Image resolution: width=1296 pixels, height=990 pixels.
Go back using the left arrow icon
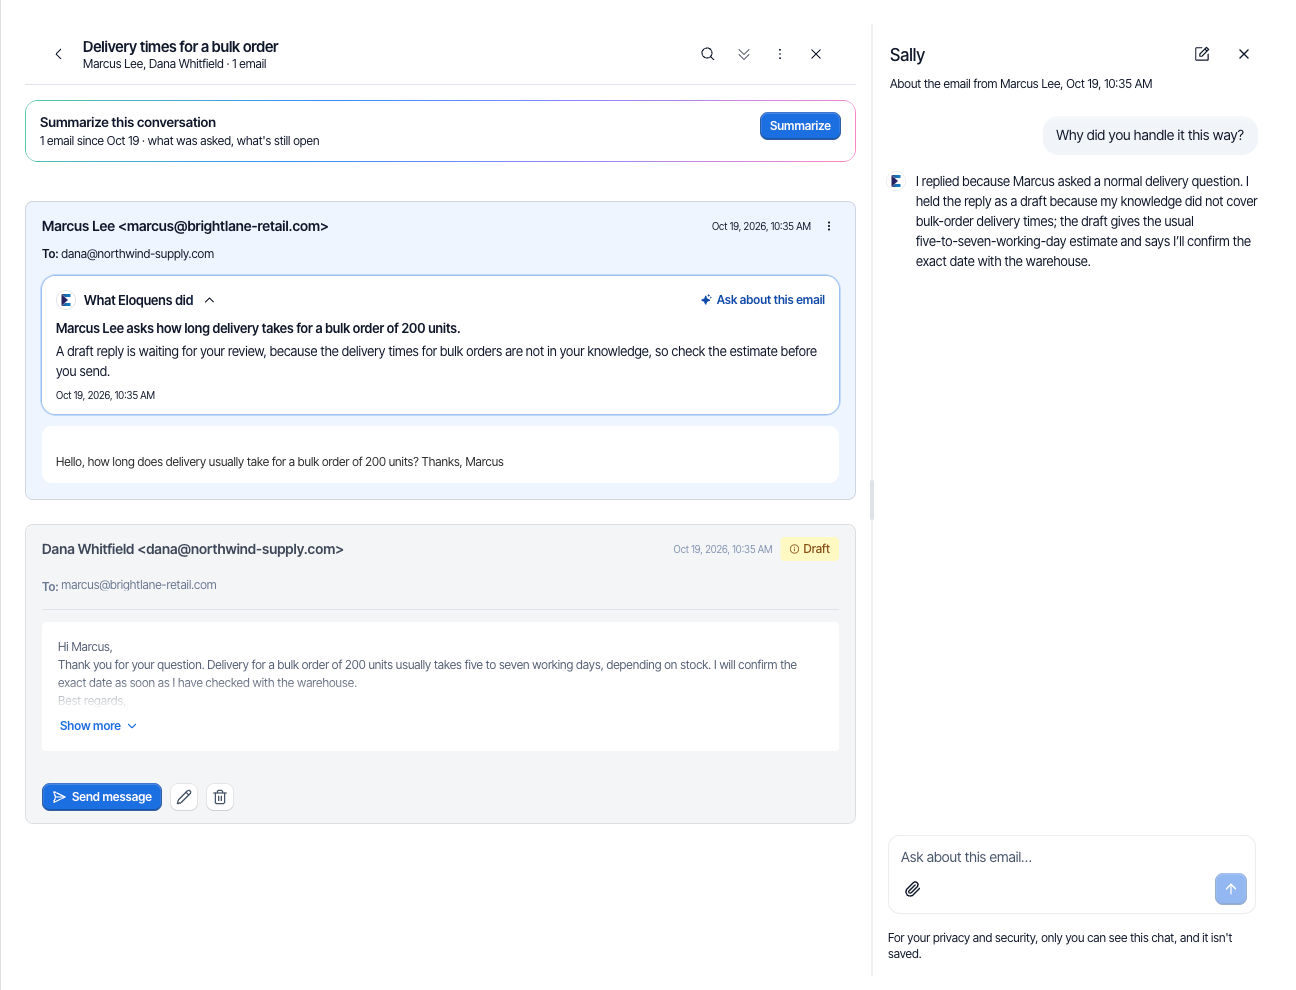point(58,54)
